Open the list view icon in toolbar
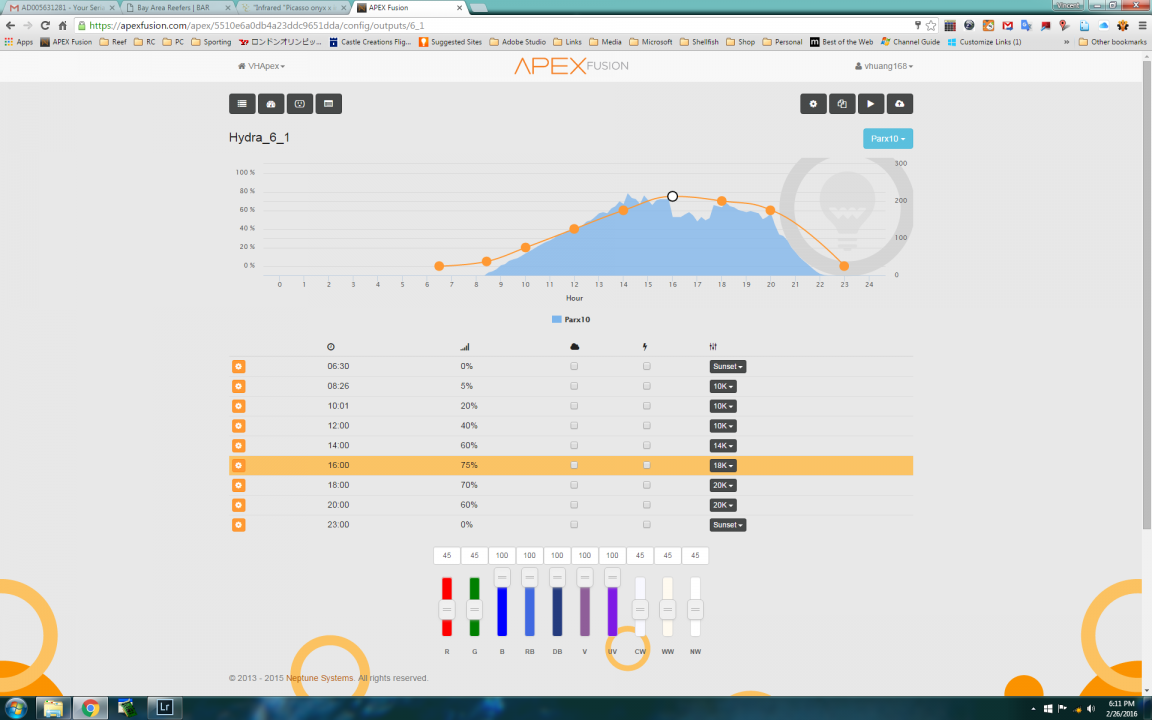The image size is (1152, 720). pyautogui.click(x=242, y=103)
